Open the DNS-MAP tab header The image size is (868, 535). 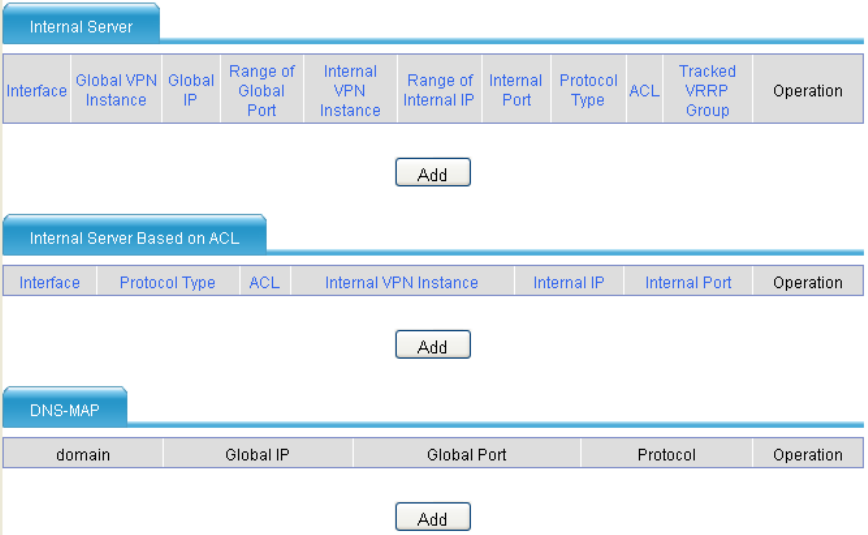tap(65, 409)
